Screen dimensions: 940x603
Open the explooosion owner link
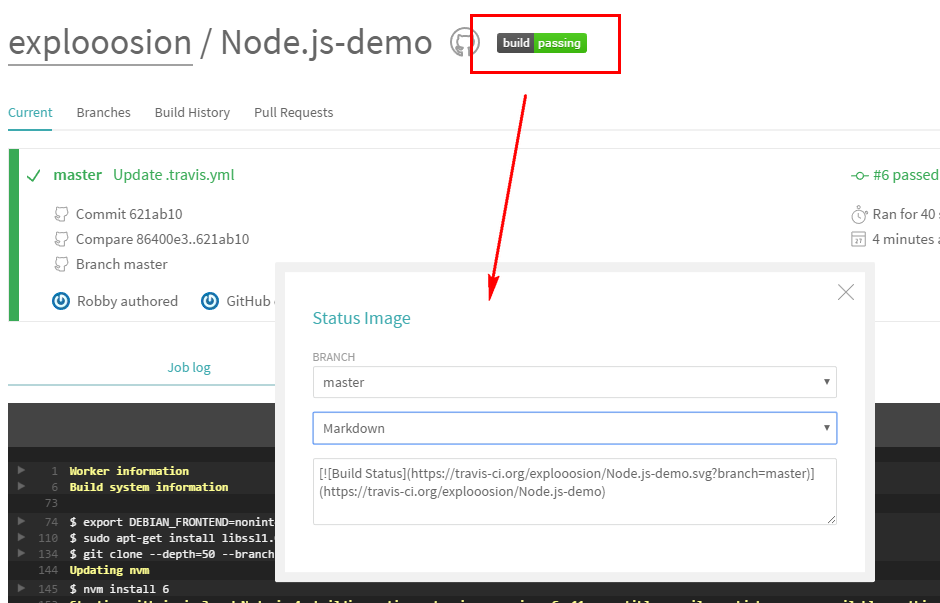(100, 43)
